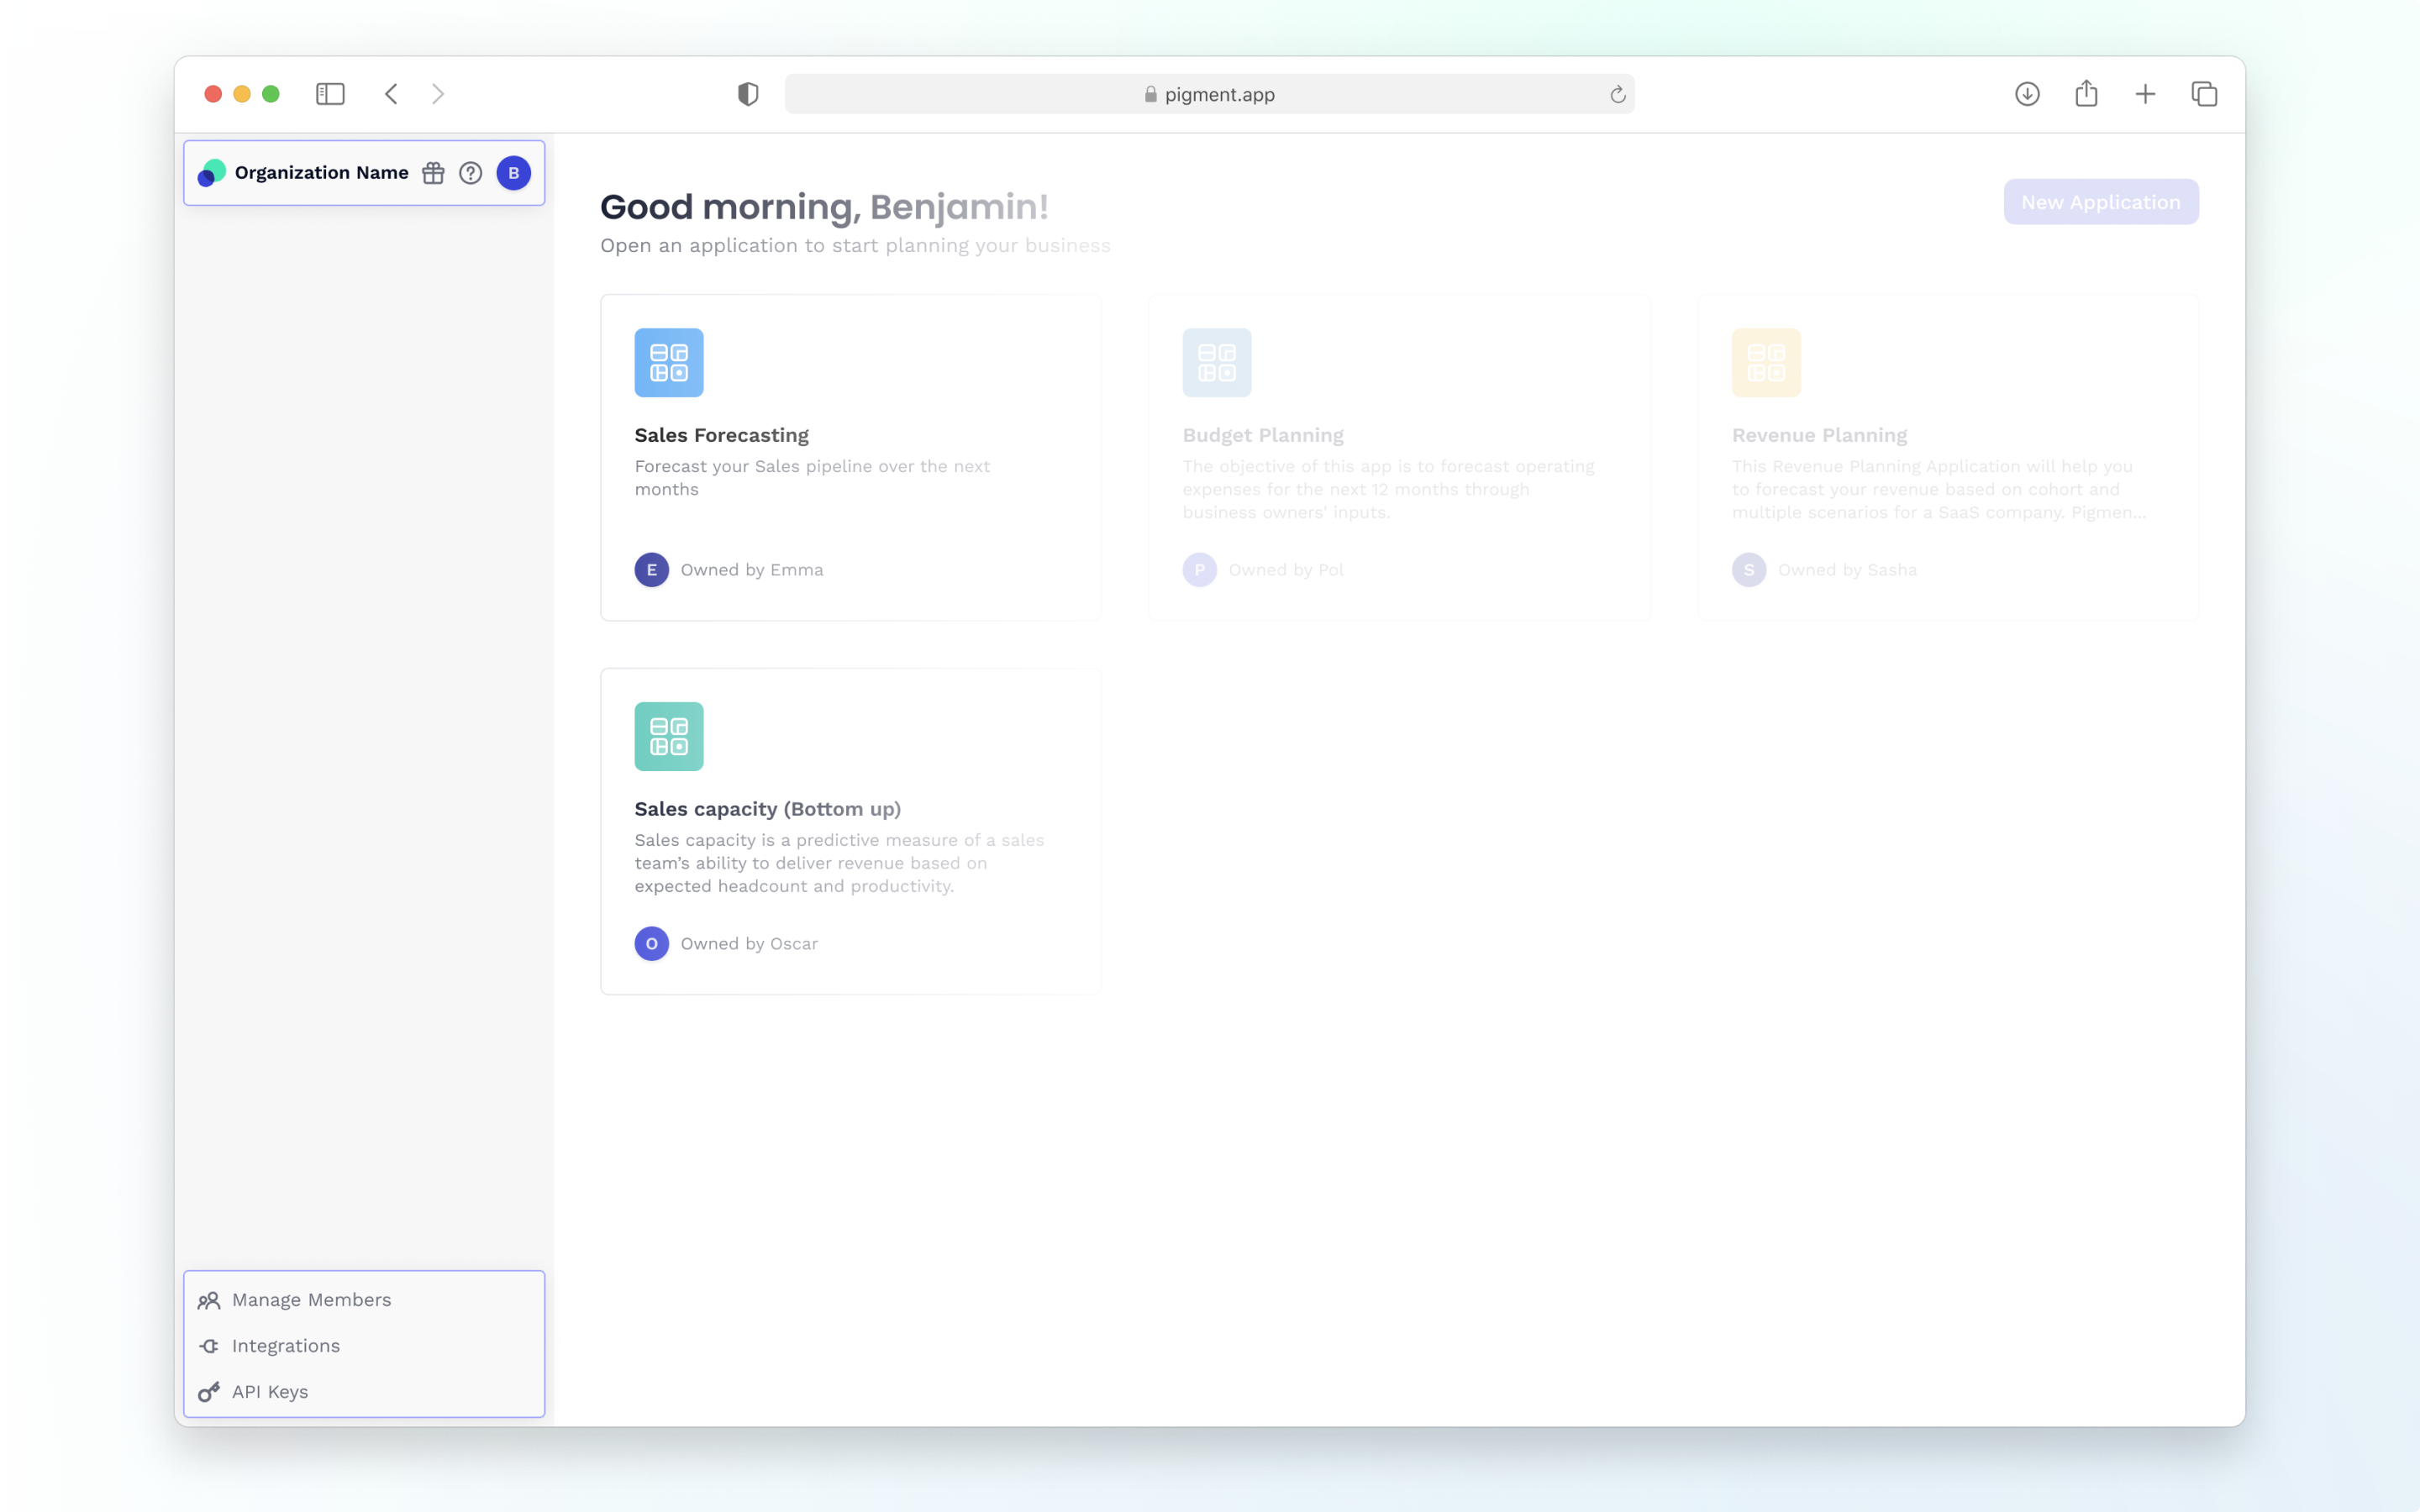Open the gift icon in the sidebar header
Image resolution: width=2420 pixels, height=1512 pixels.
point(433,173)
